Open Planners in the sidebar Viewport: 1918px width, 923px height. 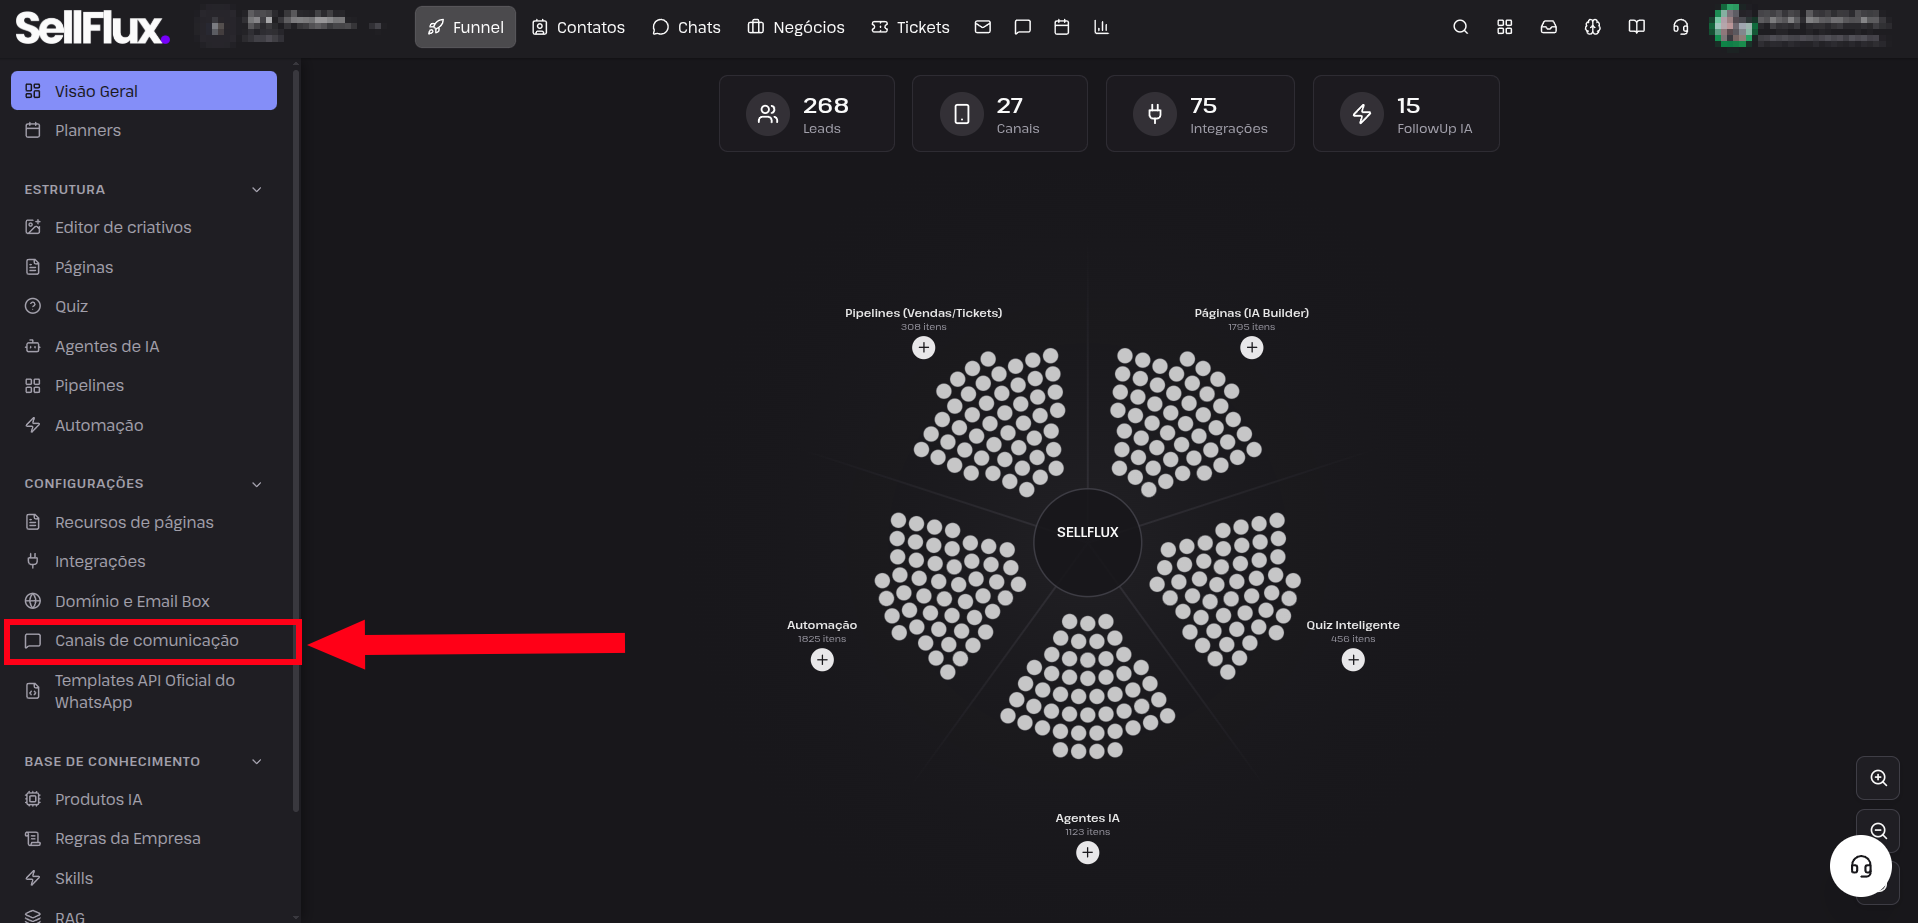point(144,130)
